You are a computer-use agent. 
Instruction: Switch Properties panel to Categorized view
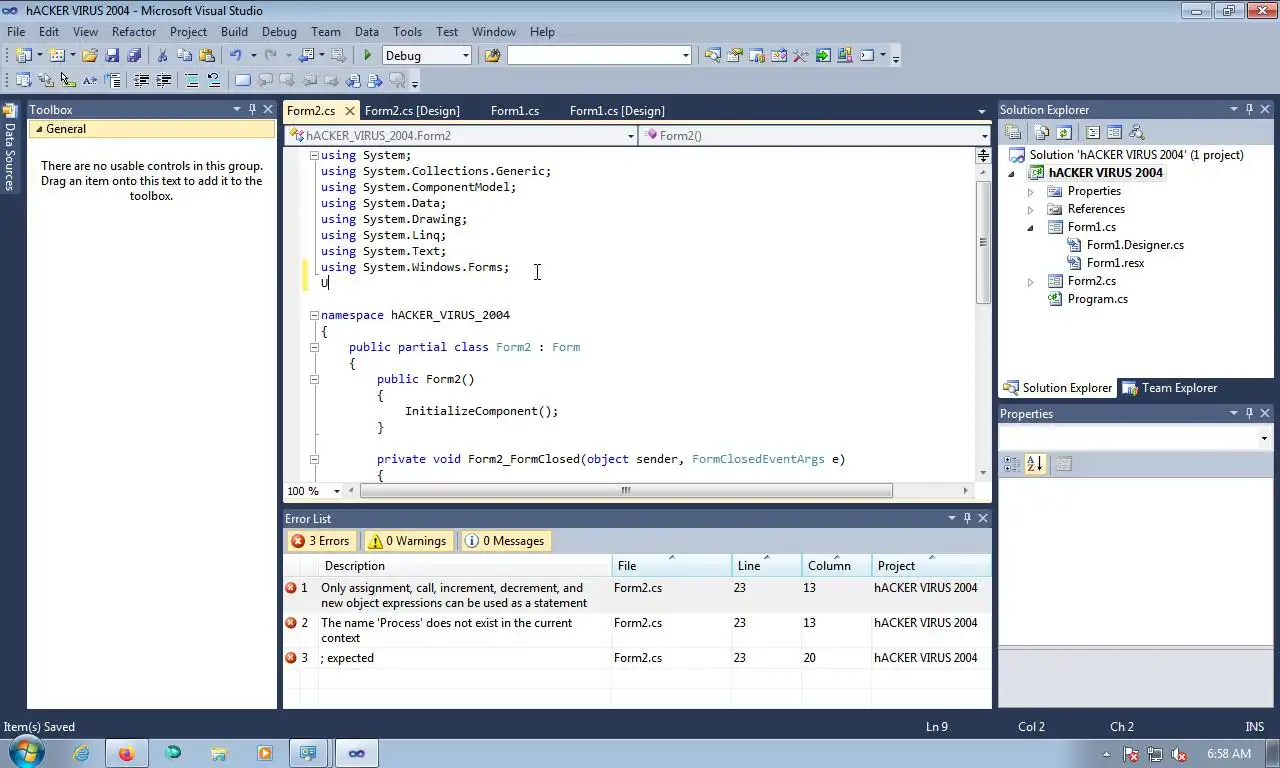[1012, 464]
